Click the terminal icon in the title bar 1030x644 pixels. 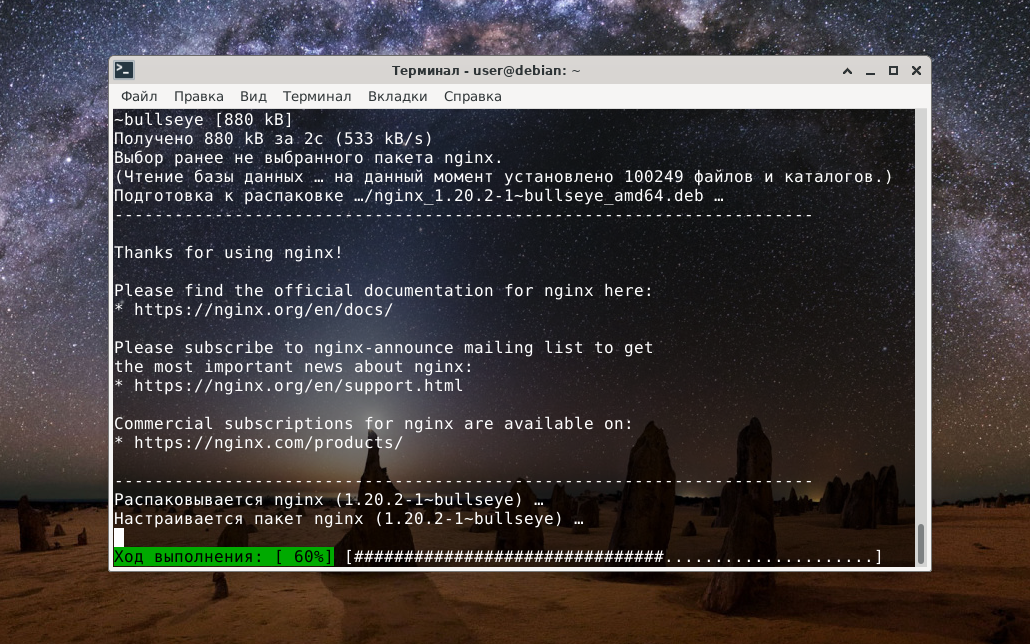[124, 70]
